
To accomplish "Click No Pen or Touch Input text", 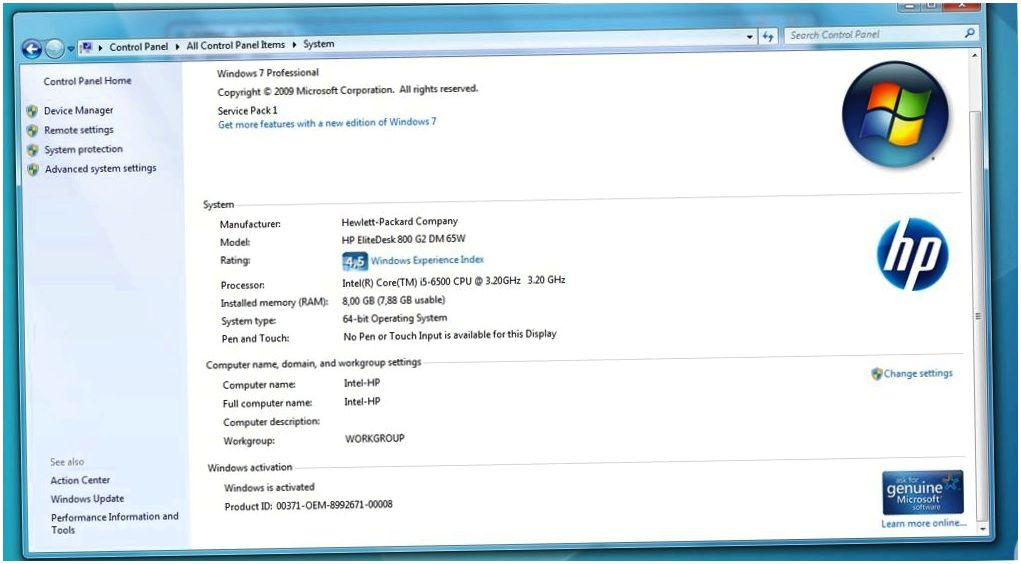I will 450,335.
